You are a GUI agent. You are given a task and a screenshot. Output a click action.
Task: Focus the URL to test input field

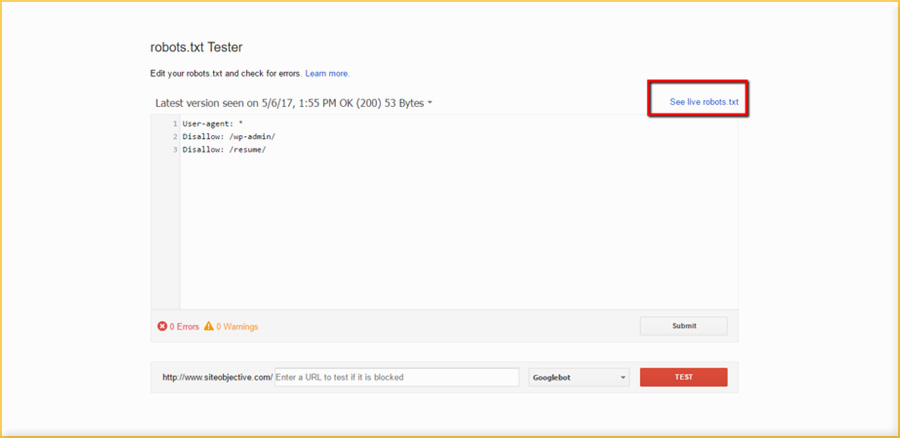[x=397, y=377]
